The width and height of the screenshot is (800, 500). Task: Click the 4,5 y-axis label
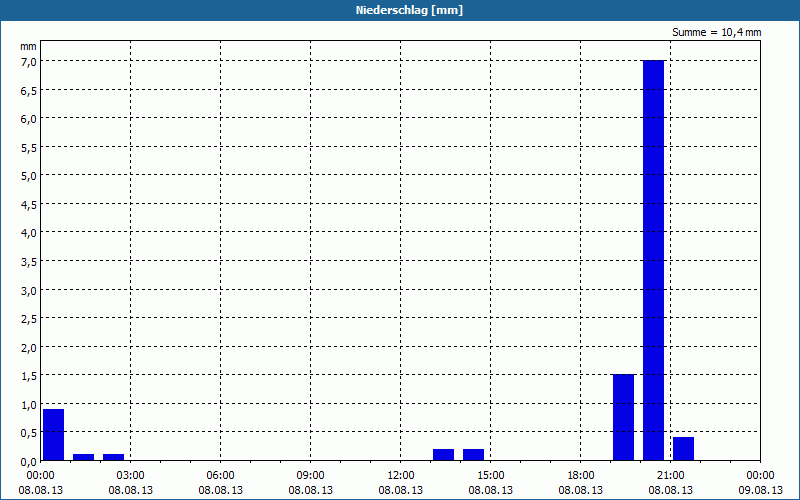28,204
